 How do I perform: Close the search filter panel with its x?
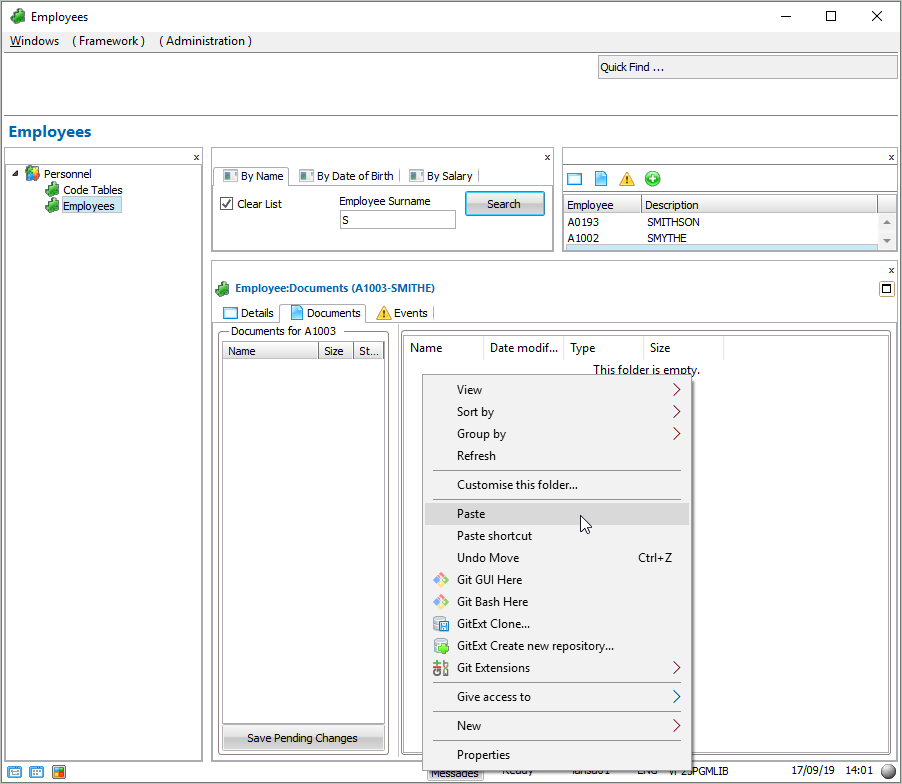547,157
